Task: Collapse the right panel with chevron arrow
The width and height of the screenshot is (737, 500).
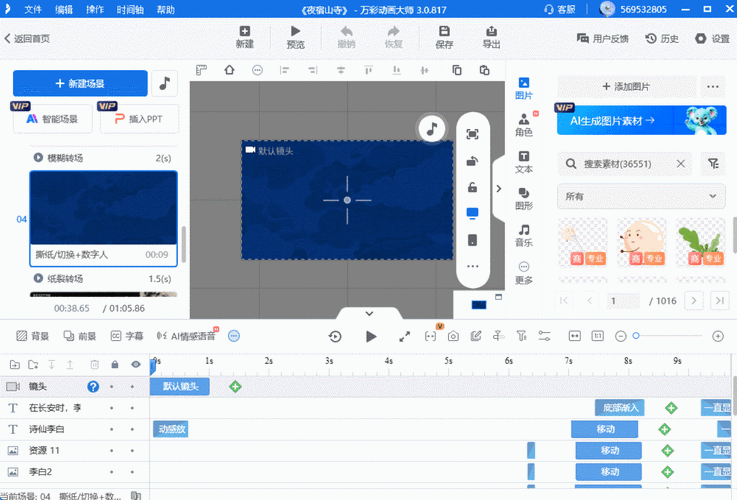Action: point(498,189)
